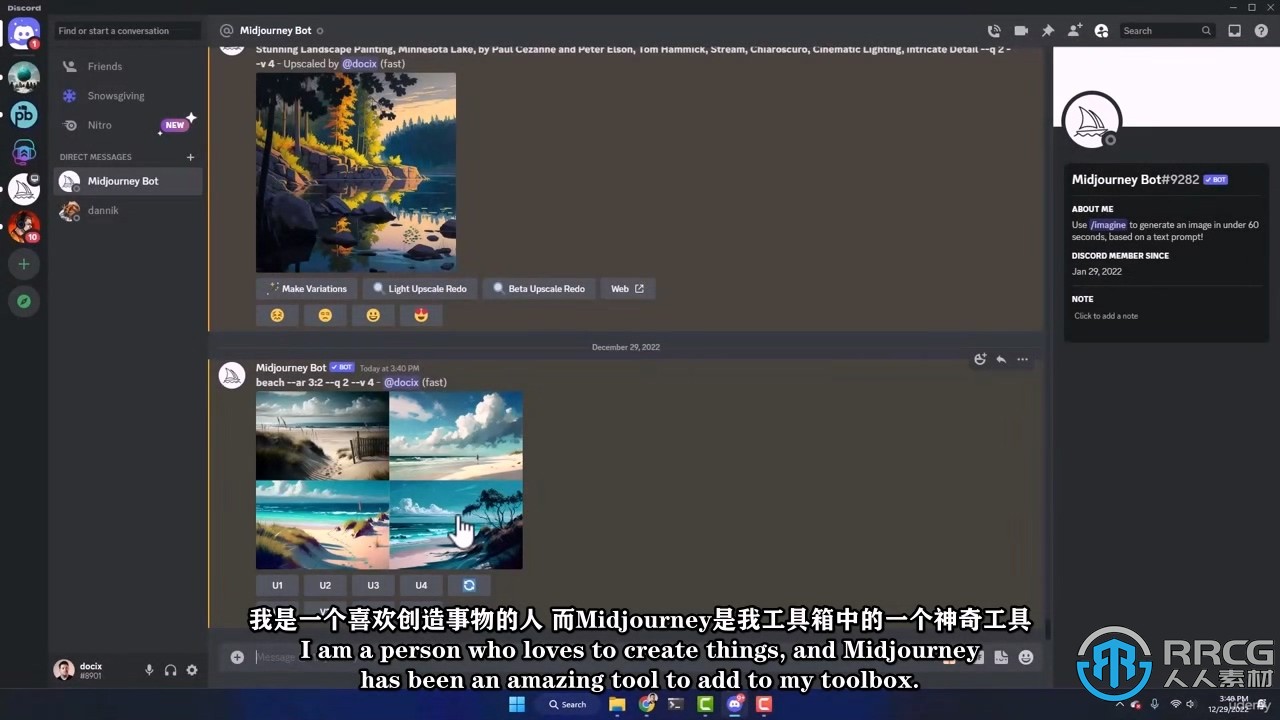Open the beach image grid
This screenshot has width=1280, height=720.
click(x=389, y=480)
